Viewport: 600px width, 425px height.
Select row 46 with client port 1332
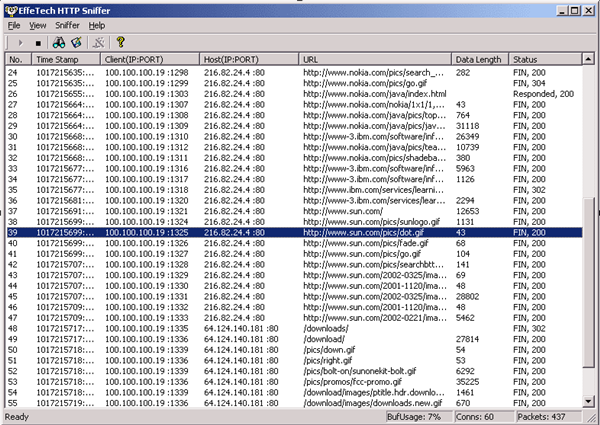coord(295,307)
